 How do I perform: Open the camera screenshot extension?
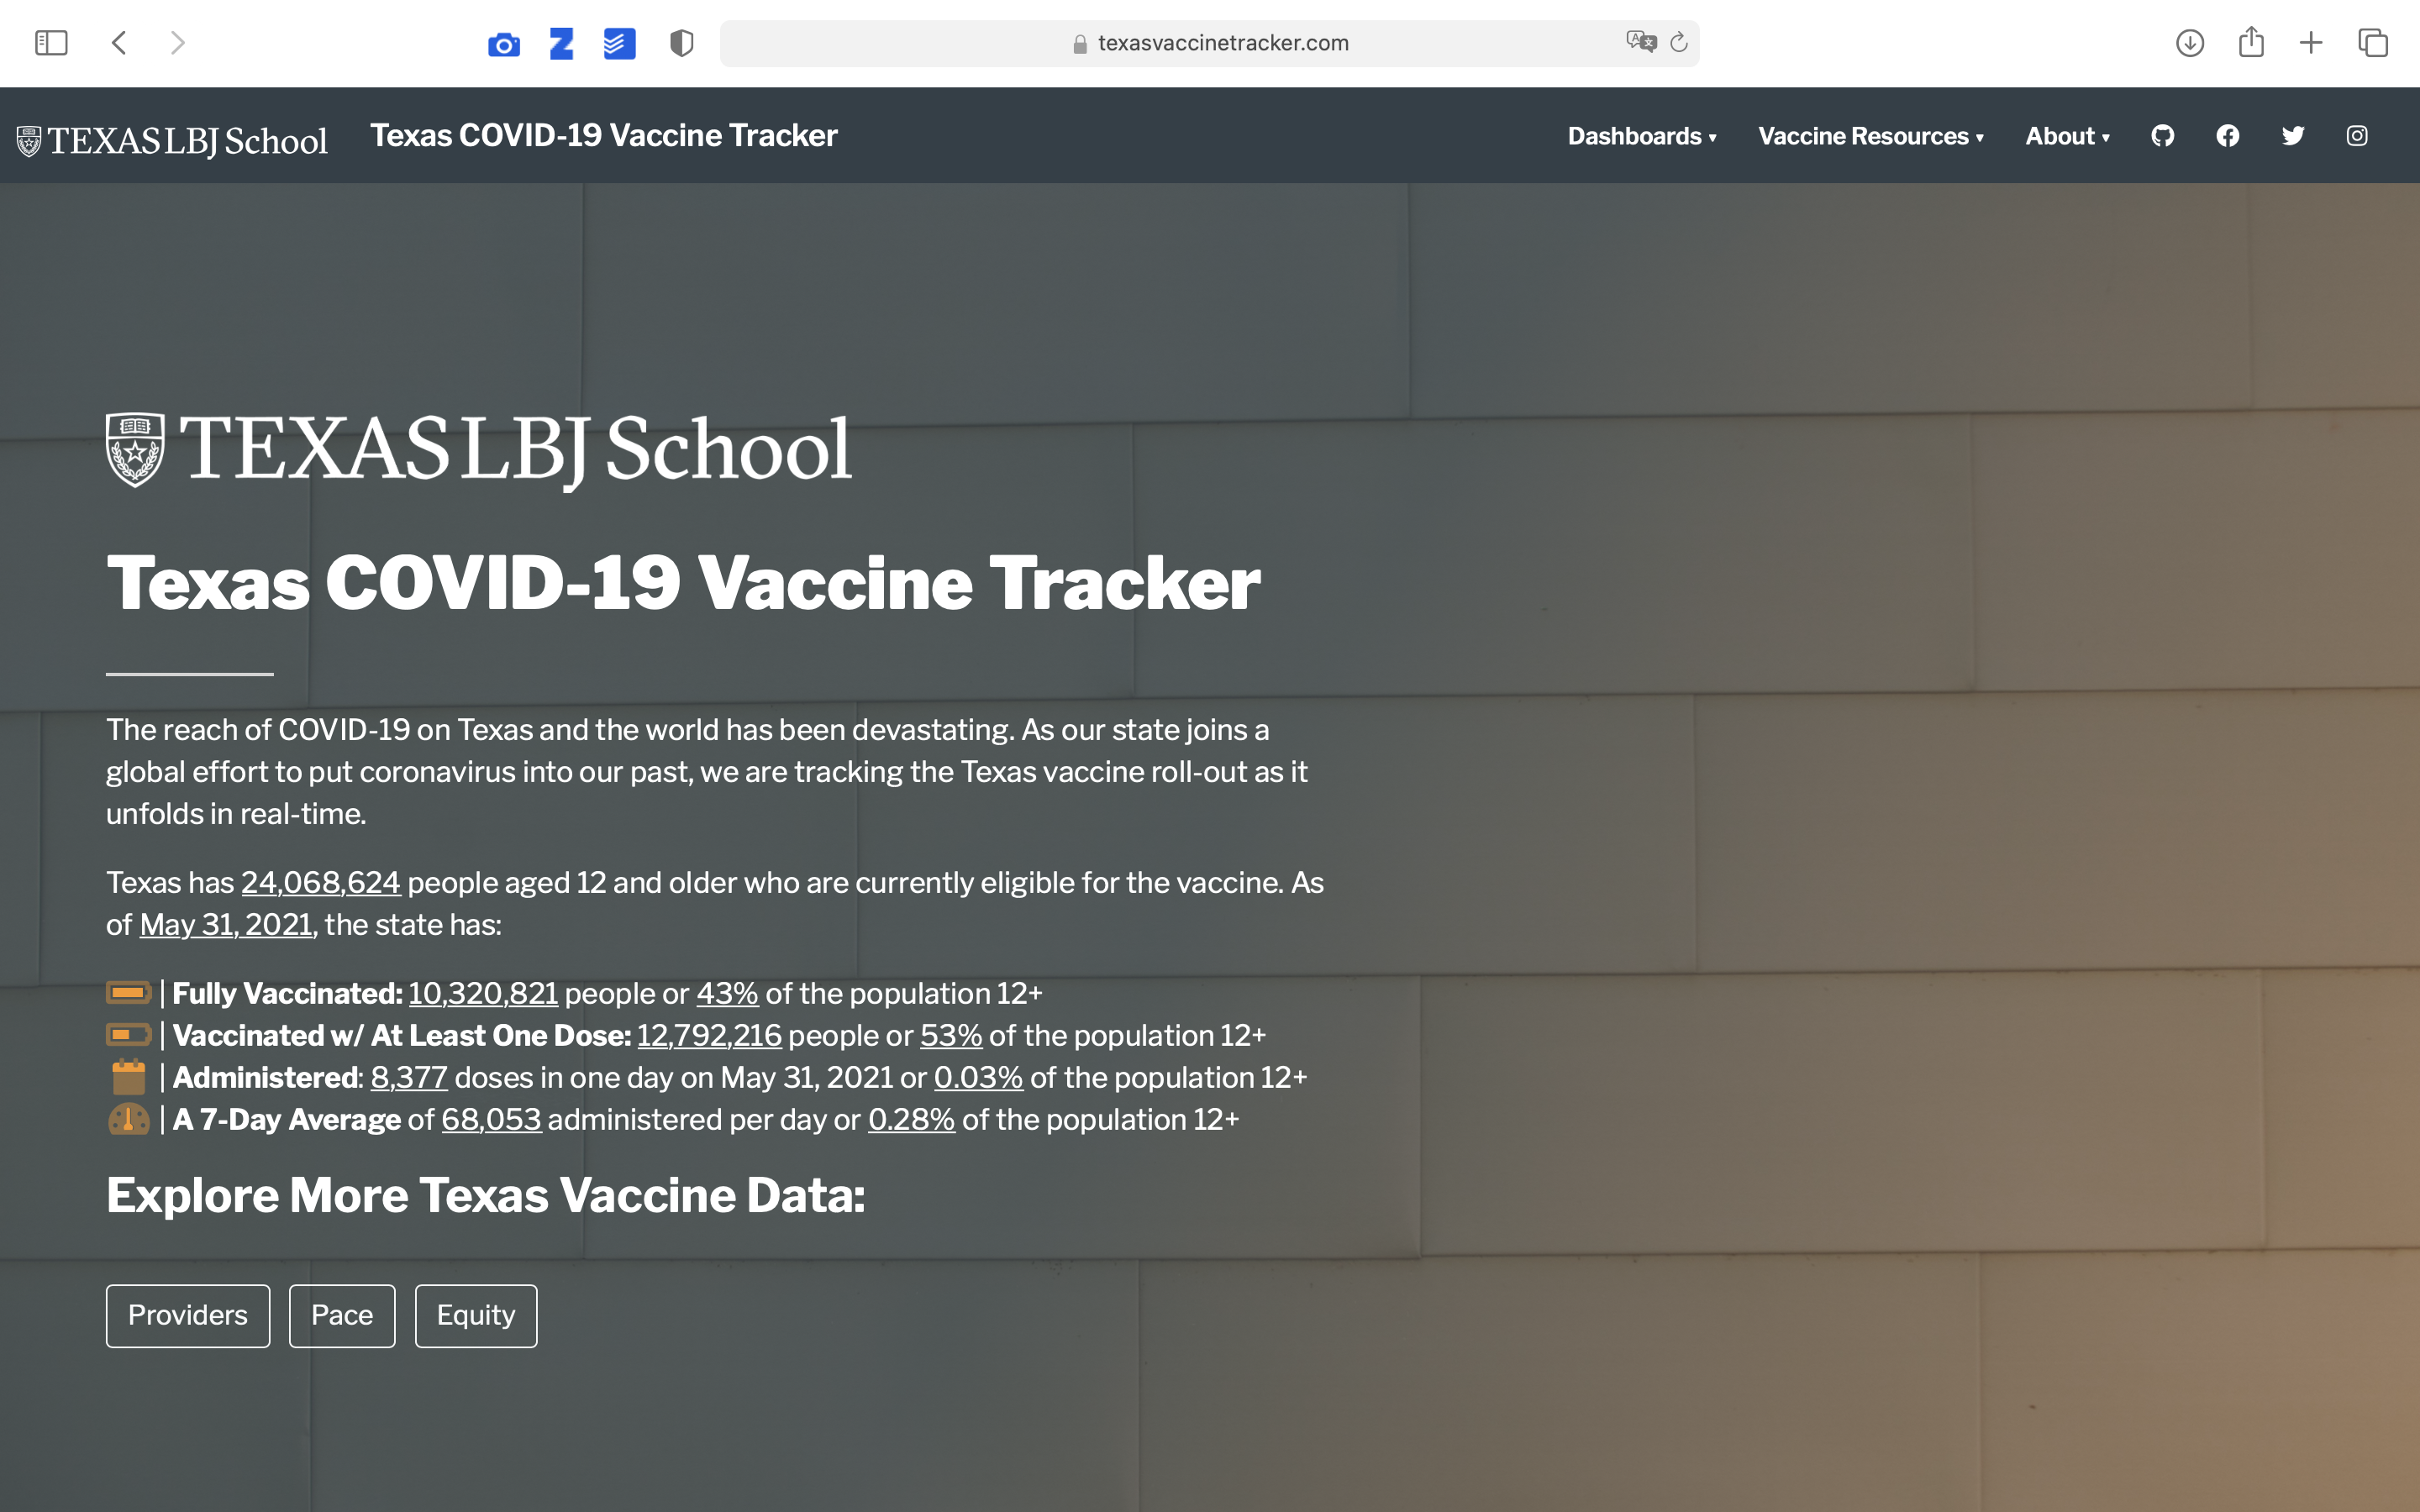(x=504, y=45)
